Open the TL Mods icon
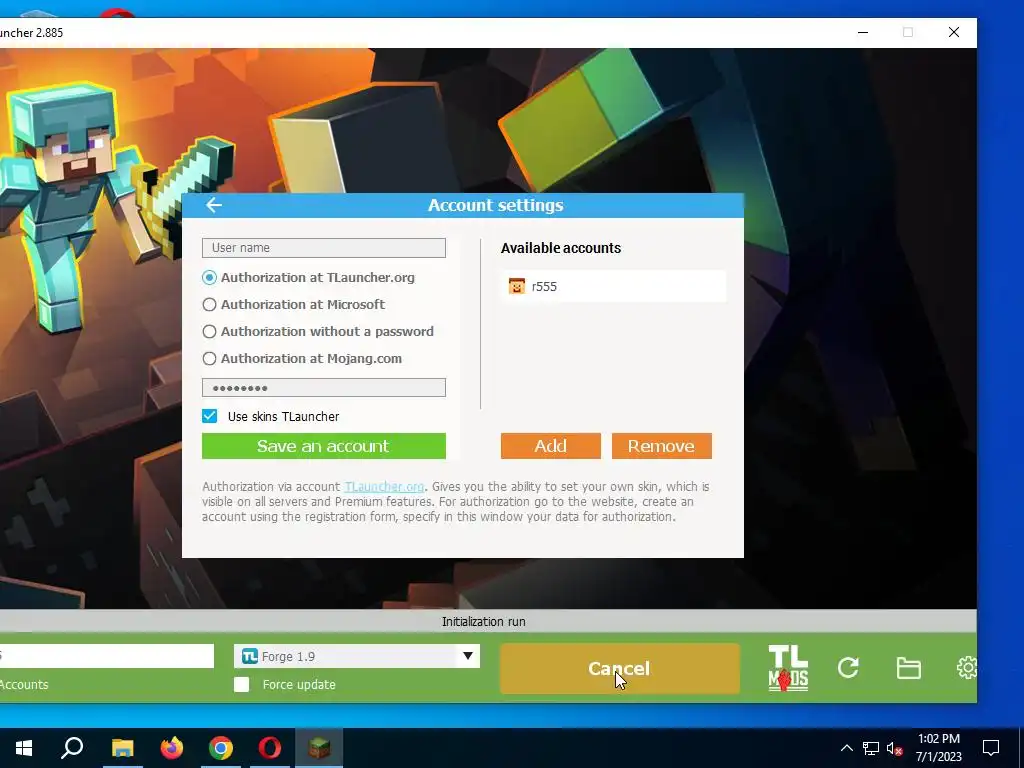The width and height of the screenshot is (1024, 768). click(788, 668)
